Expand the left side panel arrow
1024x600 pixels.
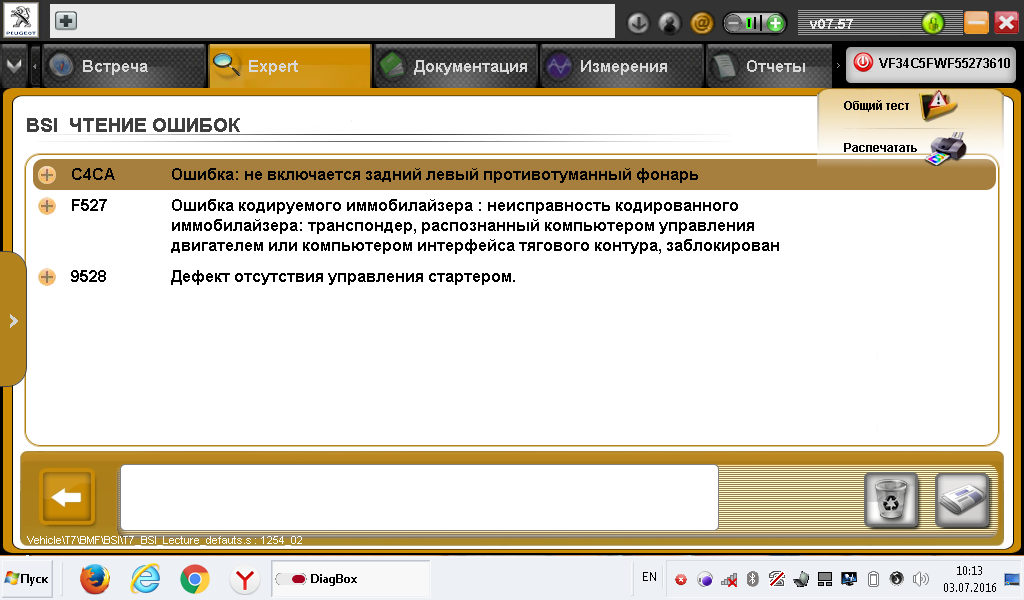point(13,321)
